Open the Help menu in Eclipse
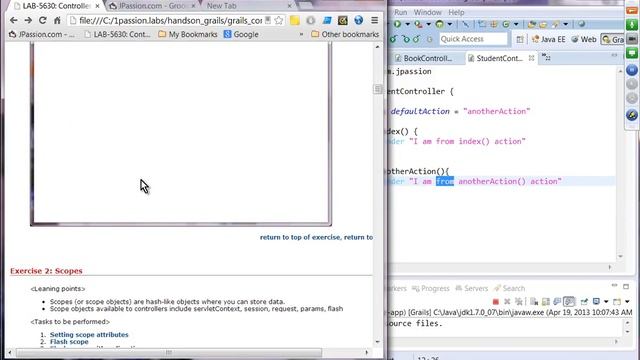This screenshot has width=640, height=360. [456, 12]
